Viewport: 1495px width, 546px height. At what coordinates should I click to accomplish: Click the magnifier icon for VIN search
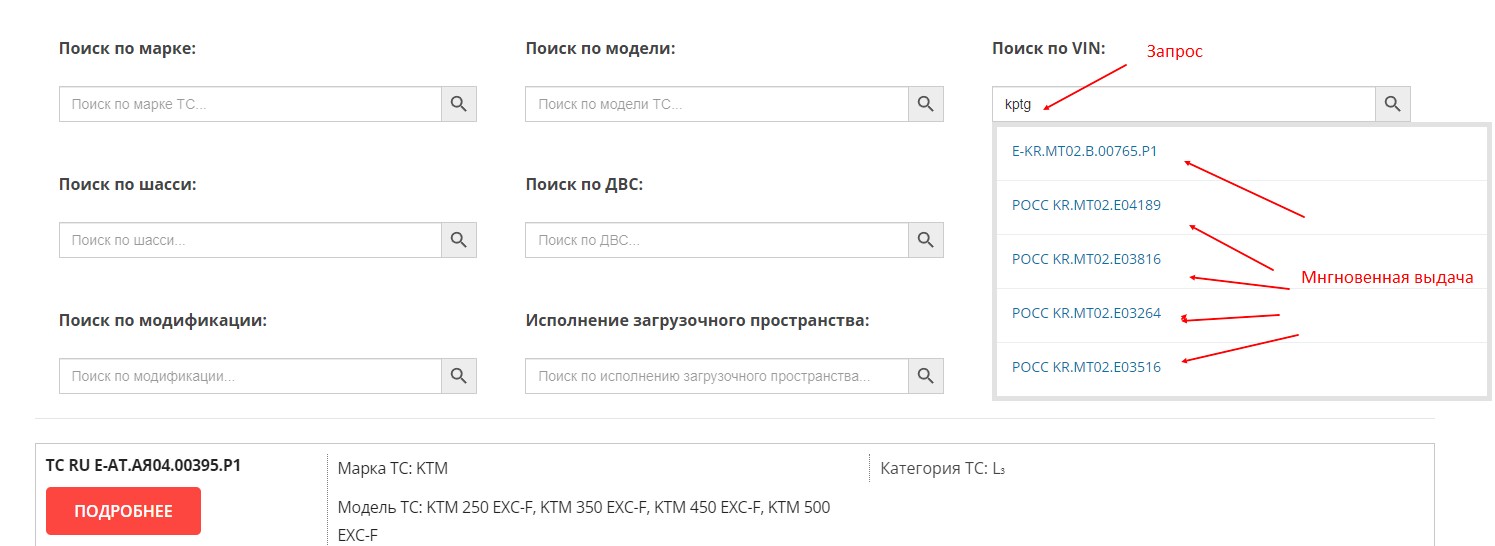pos(1392,104)
